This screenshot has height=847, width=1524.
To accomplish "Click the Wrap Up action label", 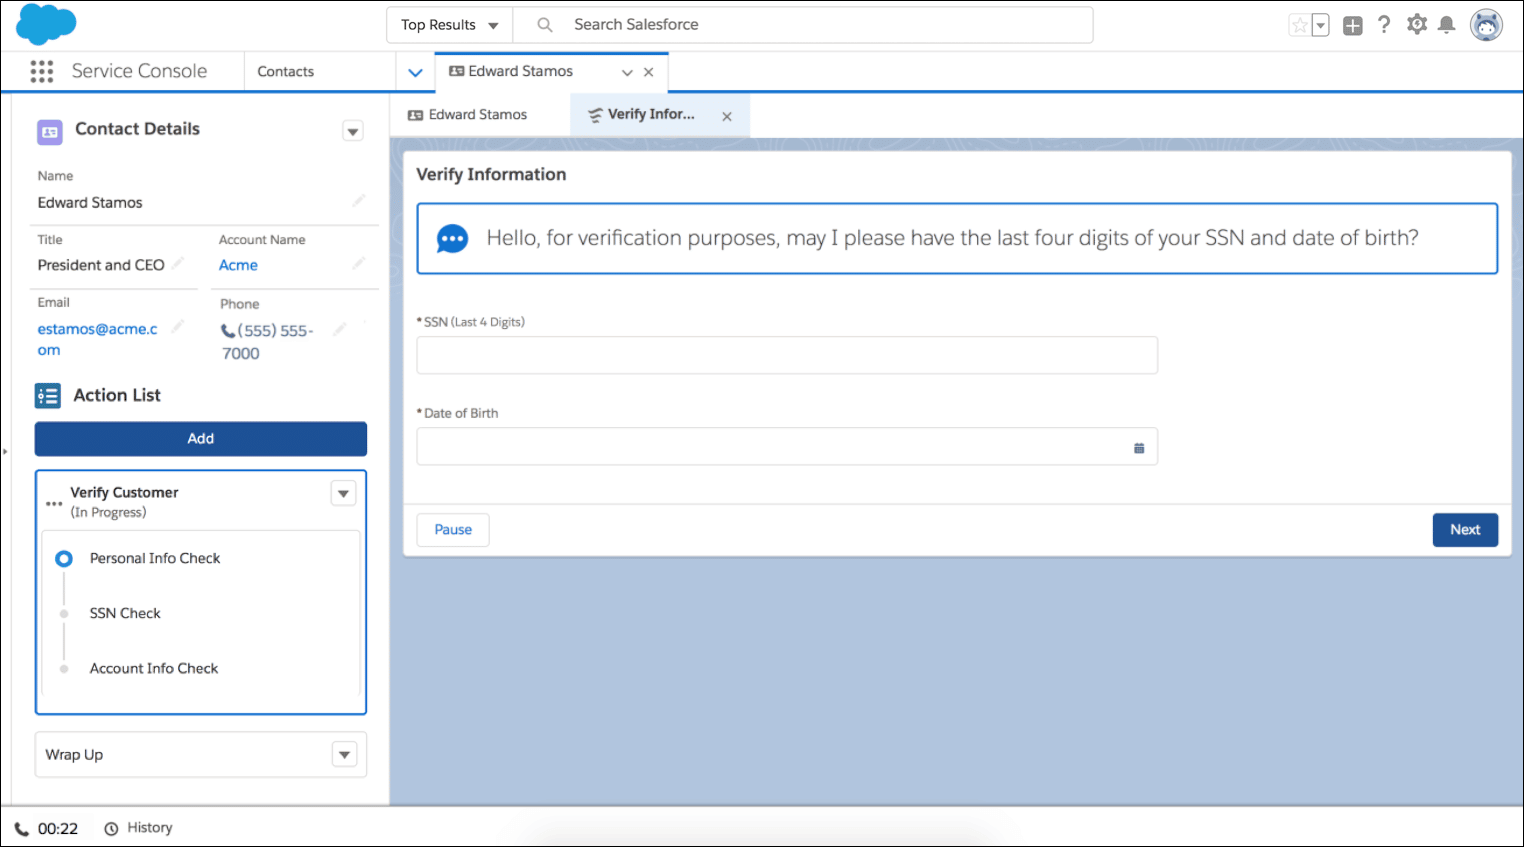I will (x=74, y=755).
